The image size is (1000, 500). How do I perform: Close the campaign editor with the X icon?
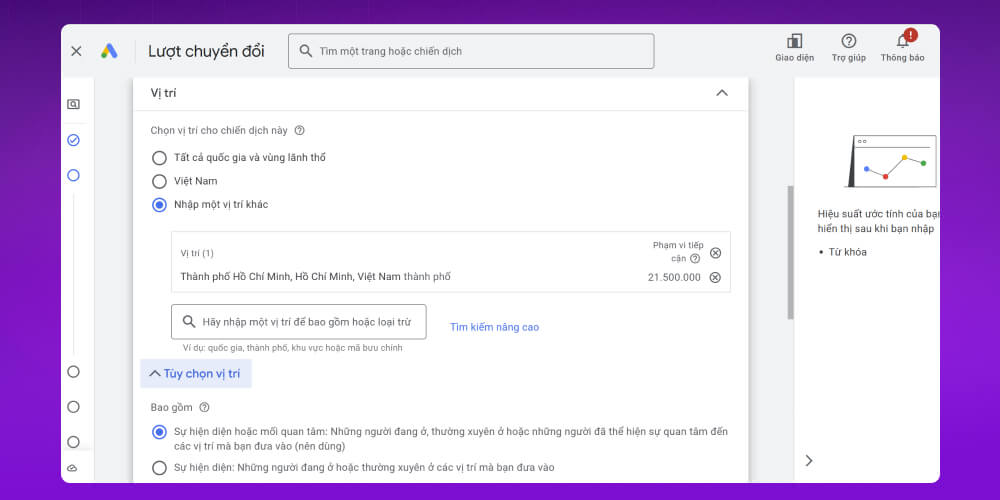(x=76, y=51)
